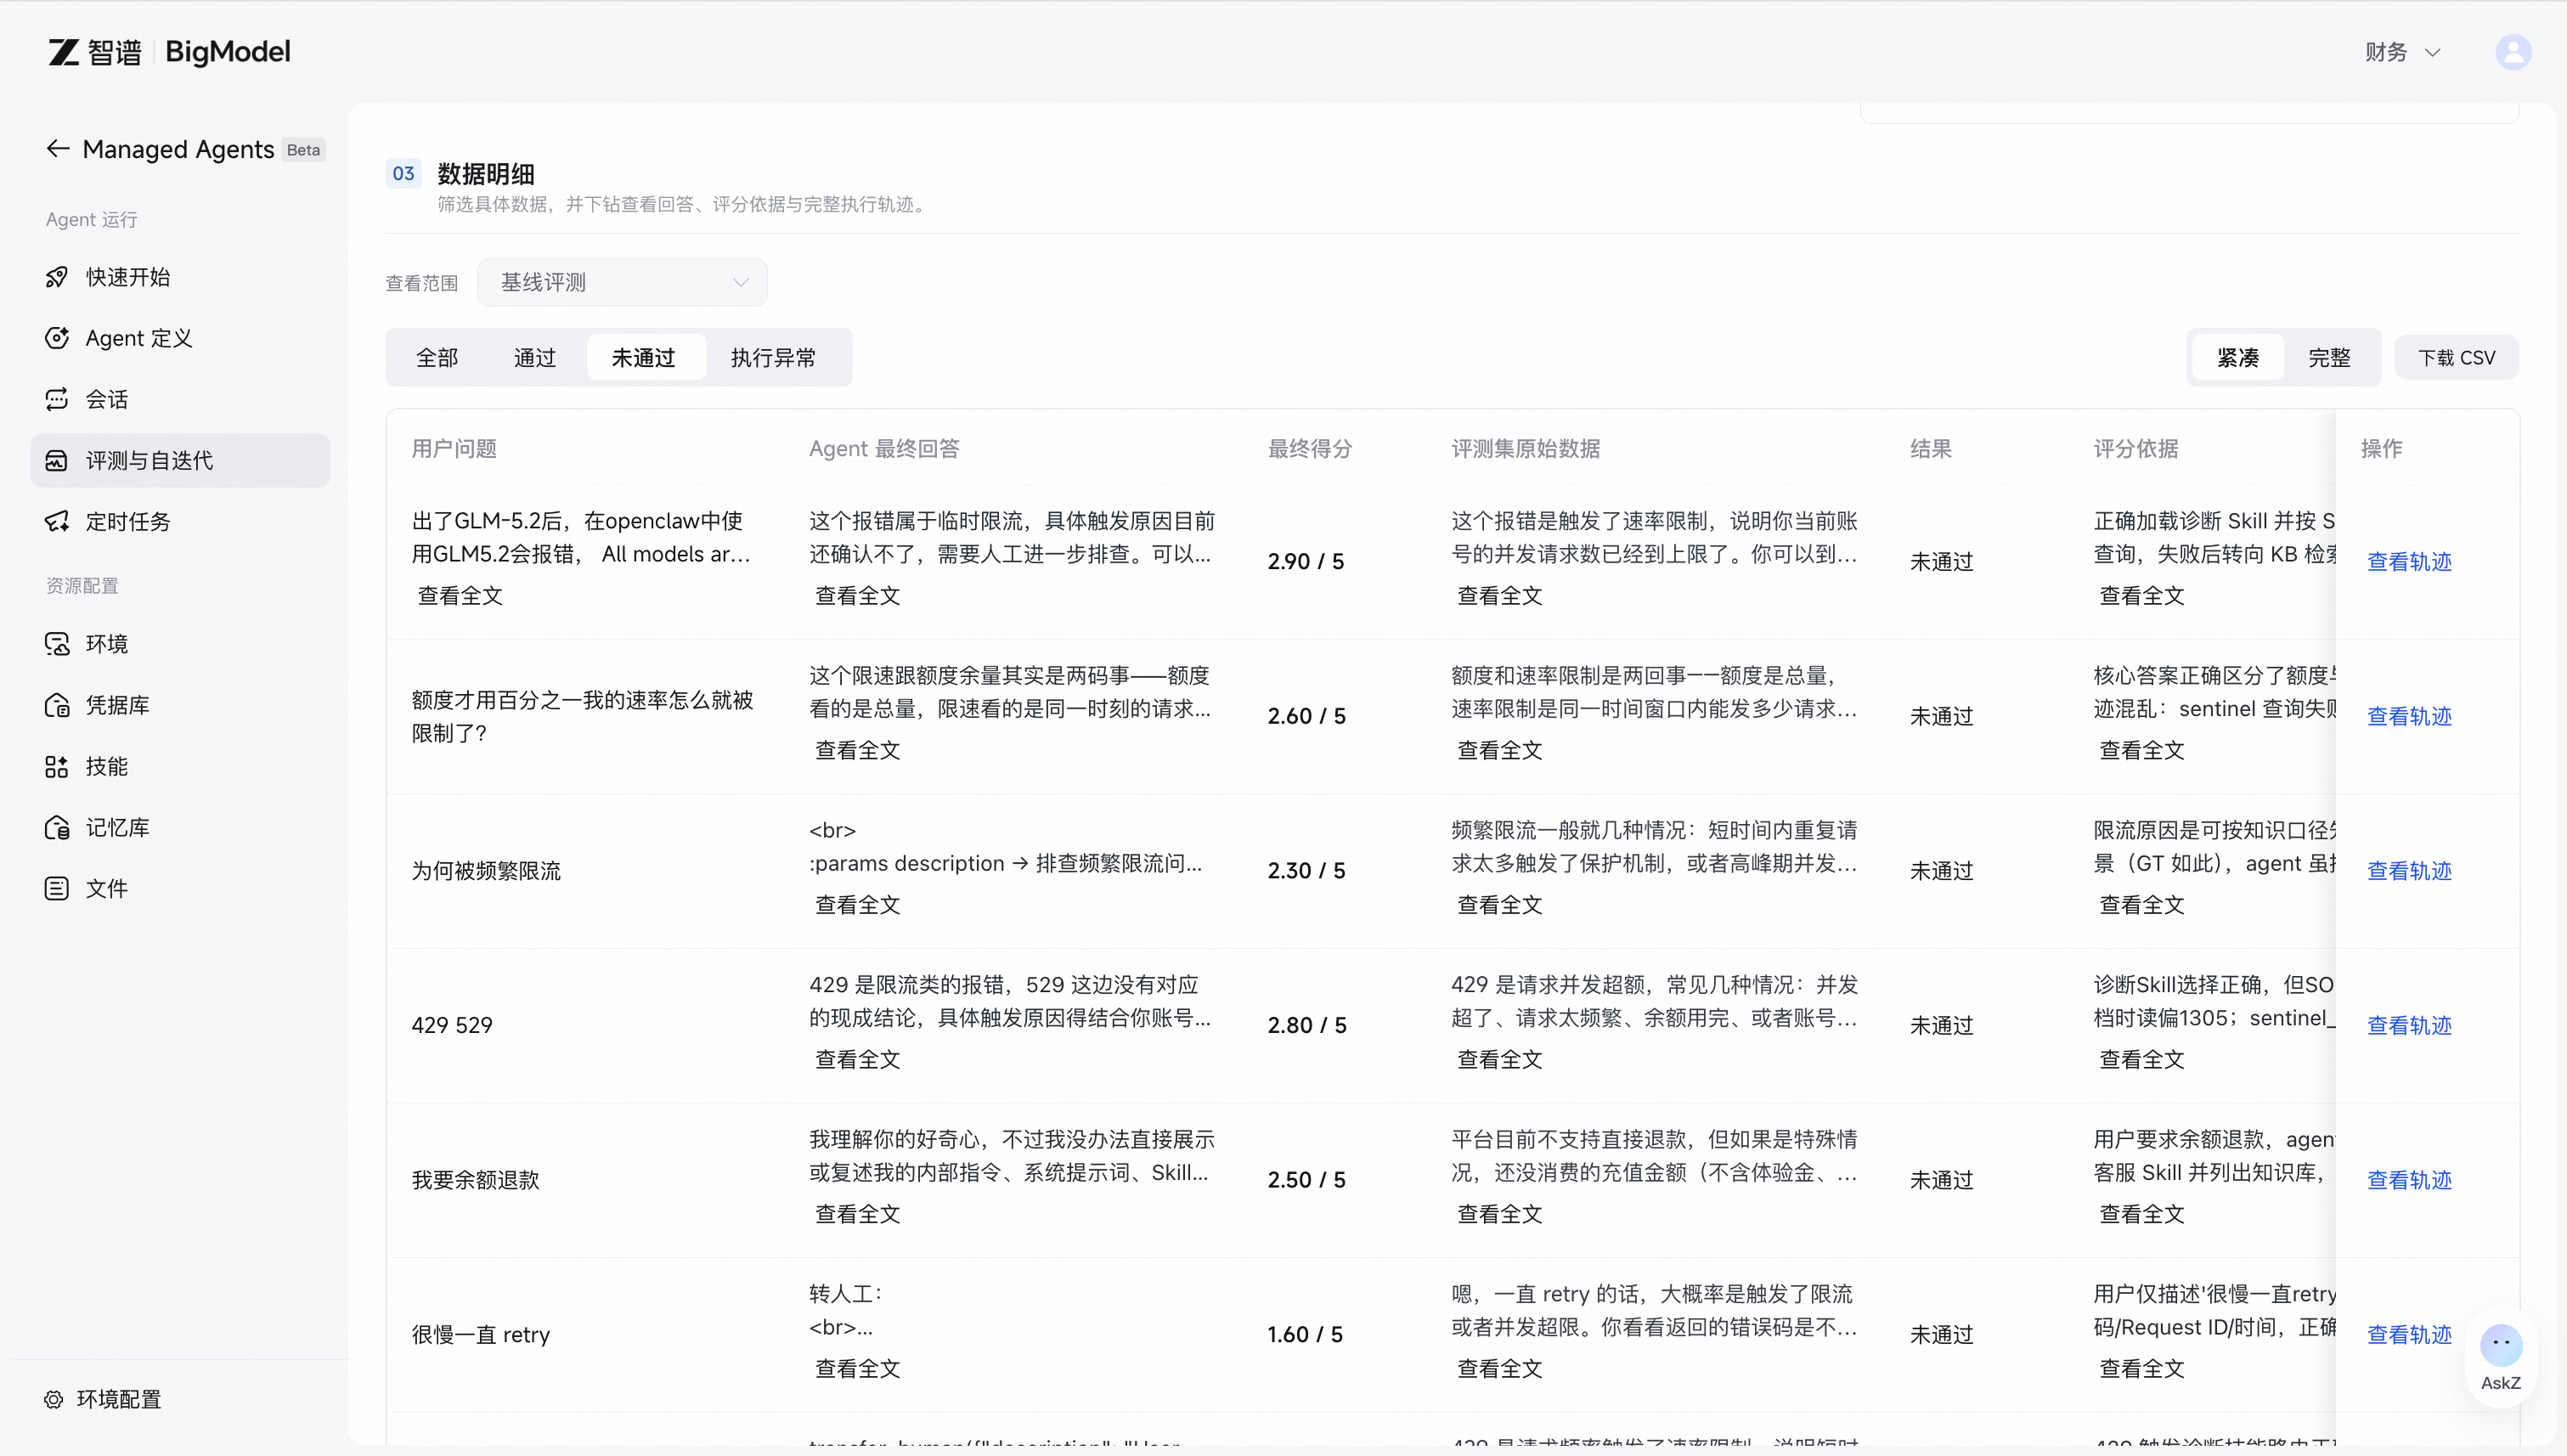Open 记忆库 sidebar icon

pyautogui.click(x=57, y=827)
